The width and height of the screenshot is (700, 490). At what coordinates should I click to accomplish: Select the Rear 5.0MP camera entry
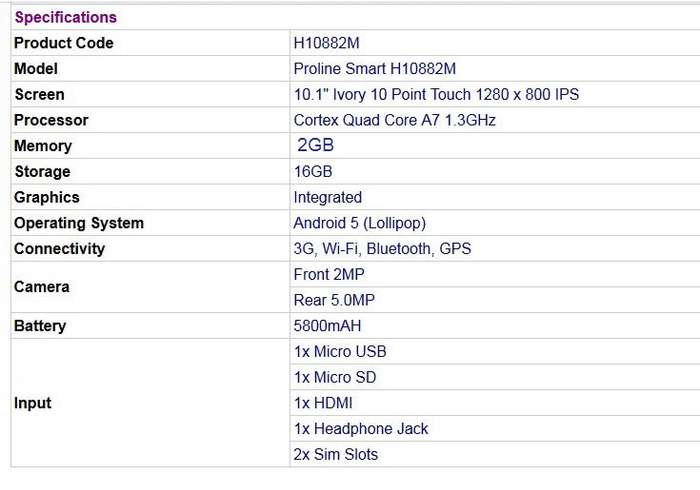coord(334,300)
